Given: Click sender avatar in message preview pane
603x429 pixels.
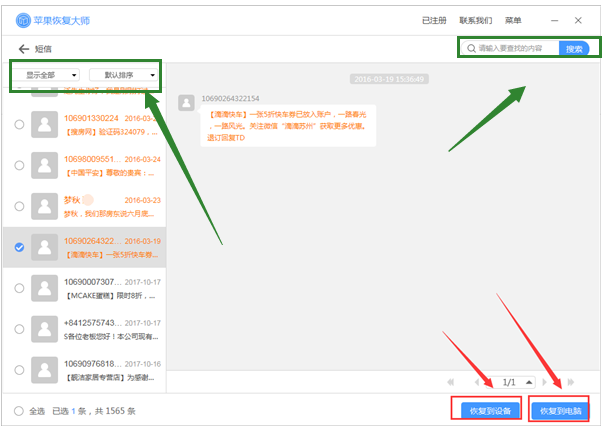Looking at the screenshot, I should click(186, 103).
